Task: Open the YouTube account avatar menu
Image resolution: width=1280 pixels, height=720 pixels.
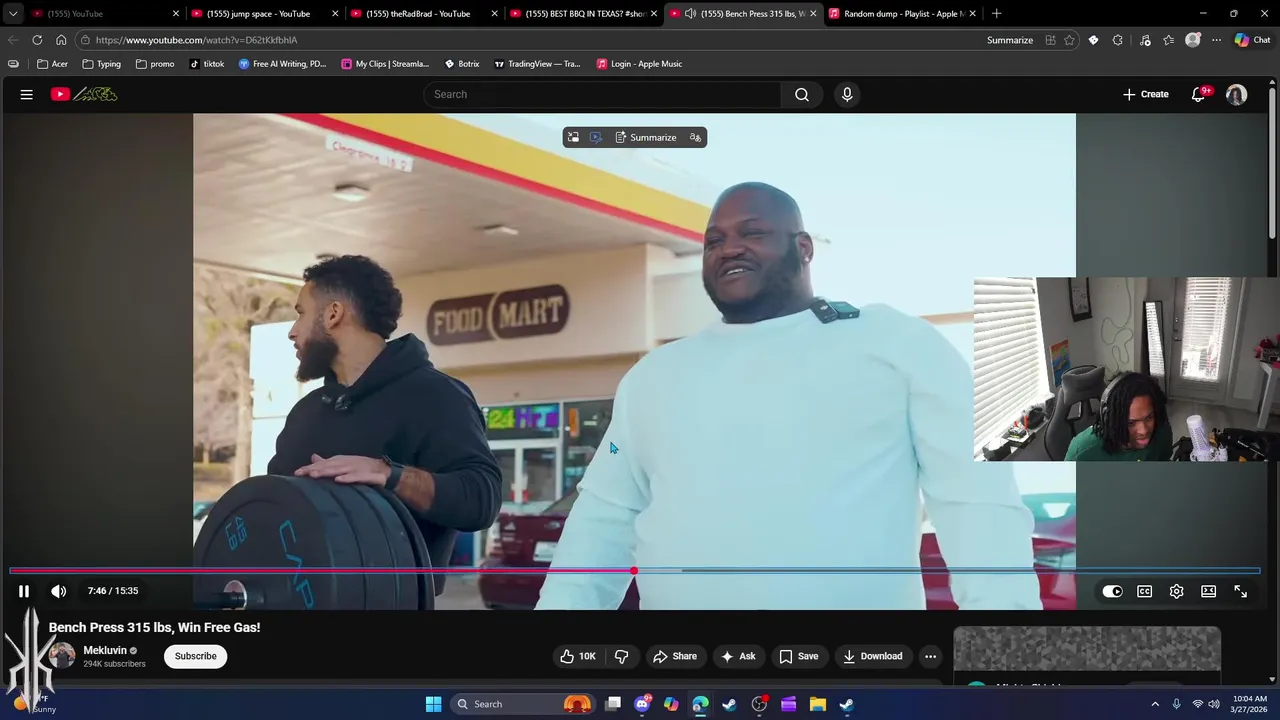Action: pyautogui.click(x=1237, y=94)
